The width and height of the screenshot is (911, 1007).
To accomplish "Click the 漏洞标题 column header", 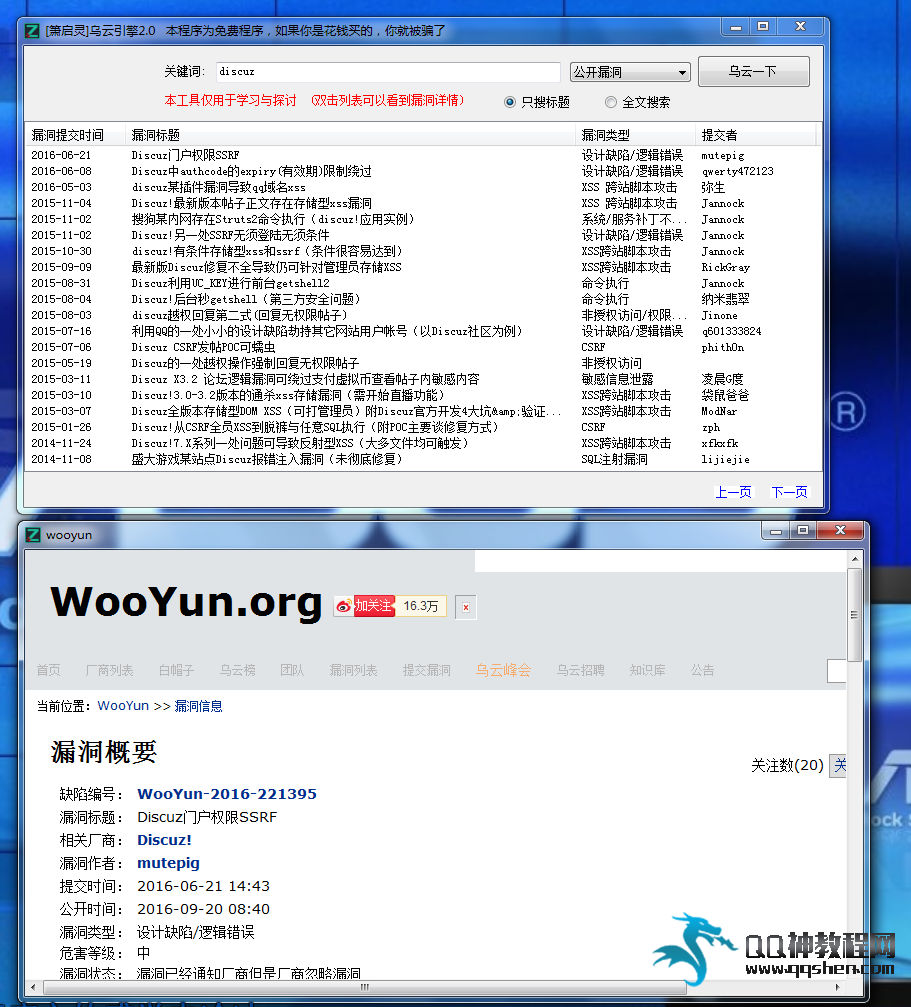I will tap(351, 135).
